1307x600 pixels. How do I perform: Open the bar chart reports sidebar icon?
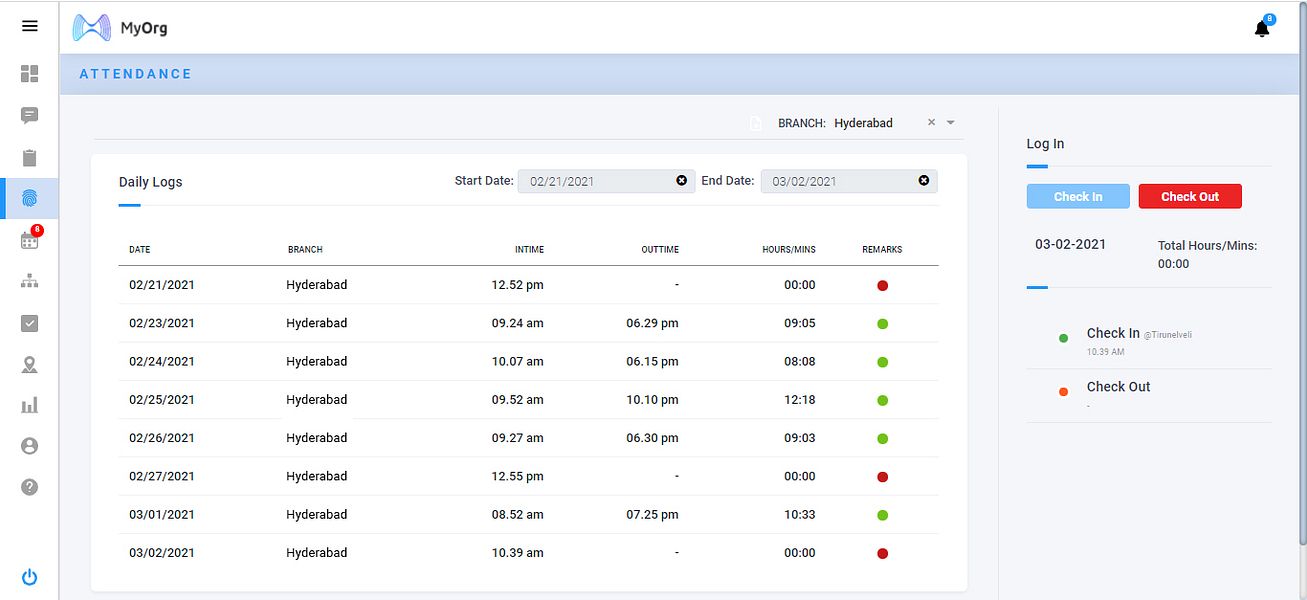(x=29, y=405)
